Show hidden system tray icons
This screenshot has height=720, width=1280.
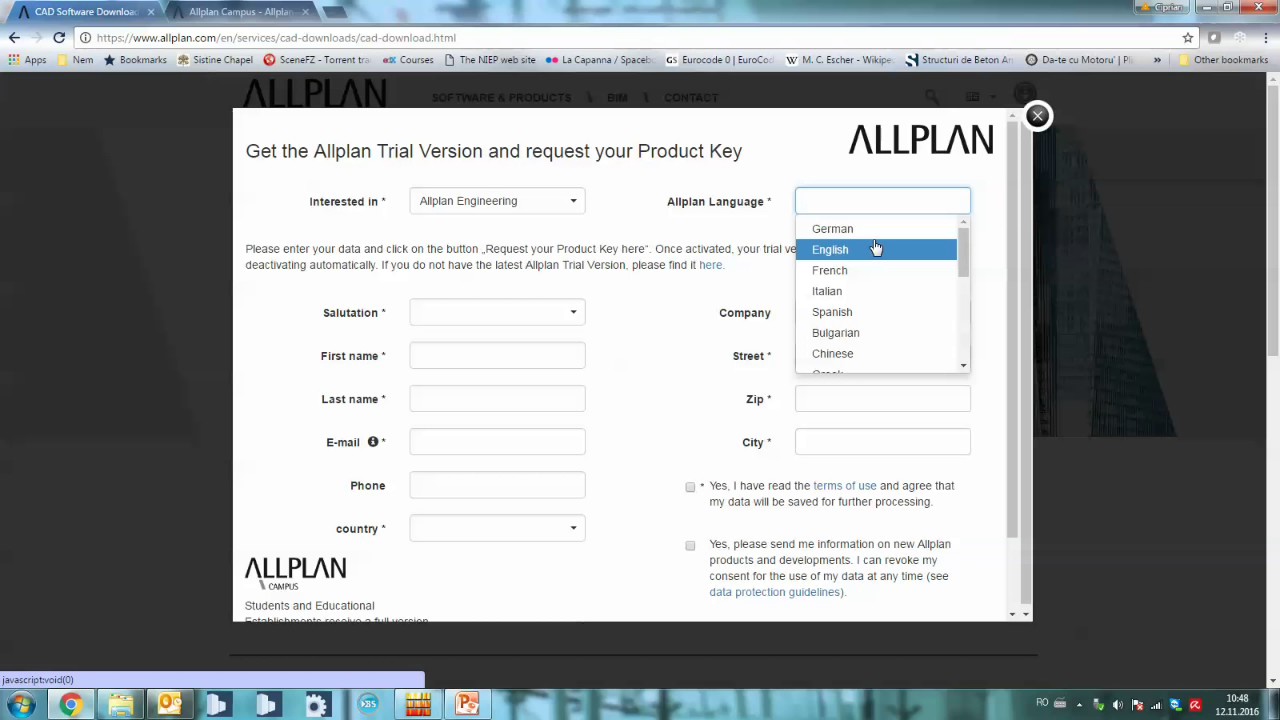(1079, 704)
